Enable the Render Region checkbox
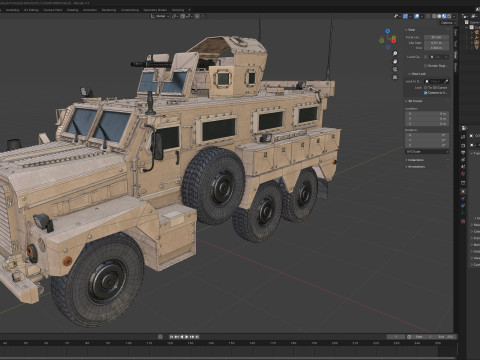This screenshot has height=360, width=480. coord(425,66)
